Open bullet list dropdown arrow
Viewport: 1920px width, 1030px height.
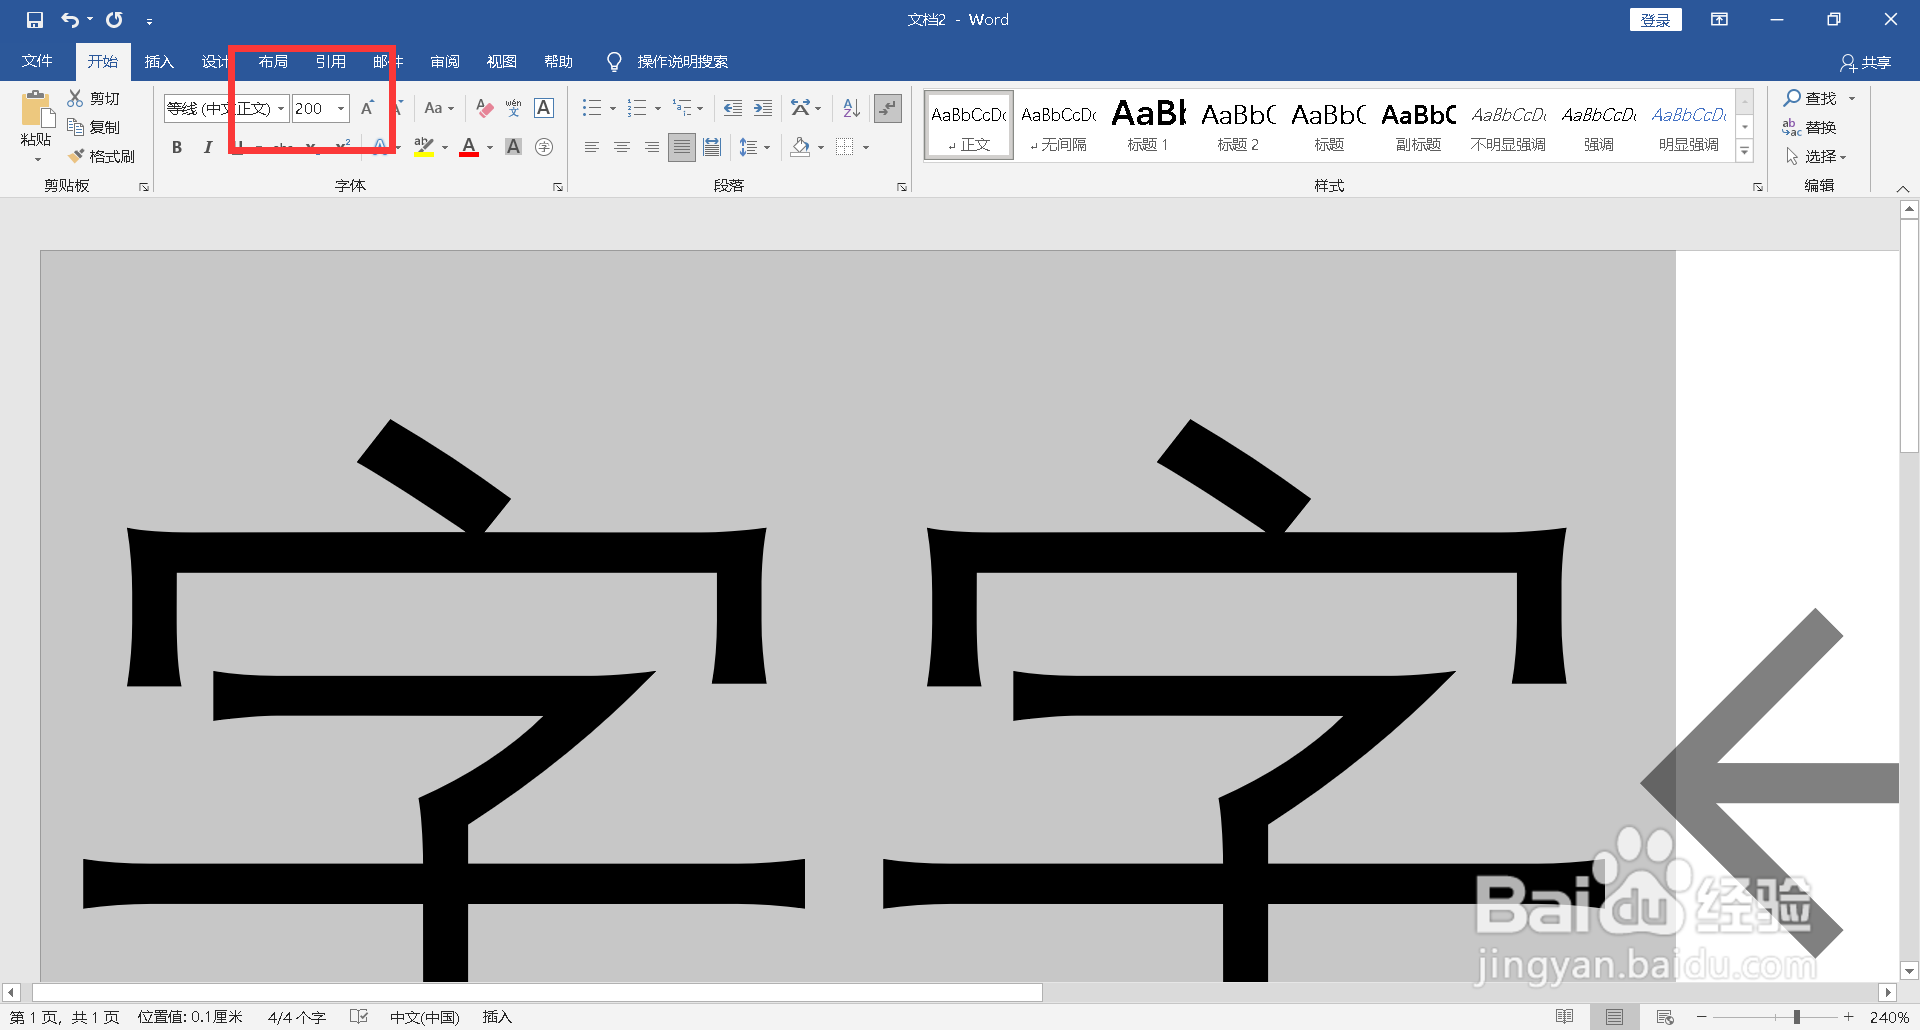coord(613,108)
